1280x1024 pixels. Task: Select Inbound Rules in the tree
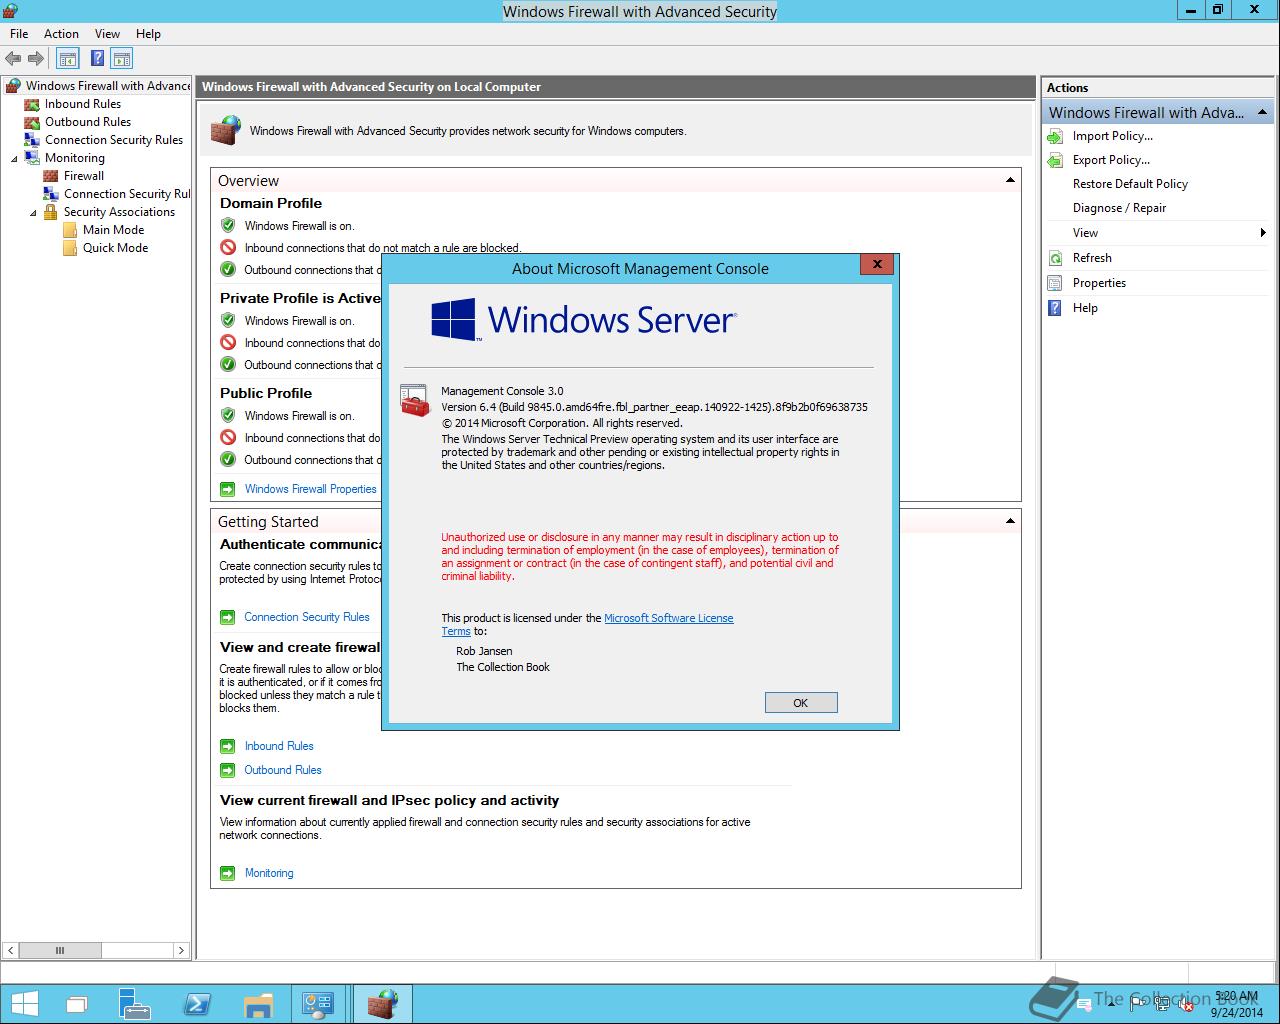(x=83, y=104)
